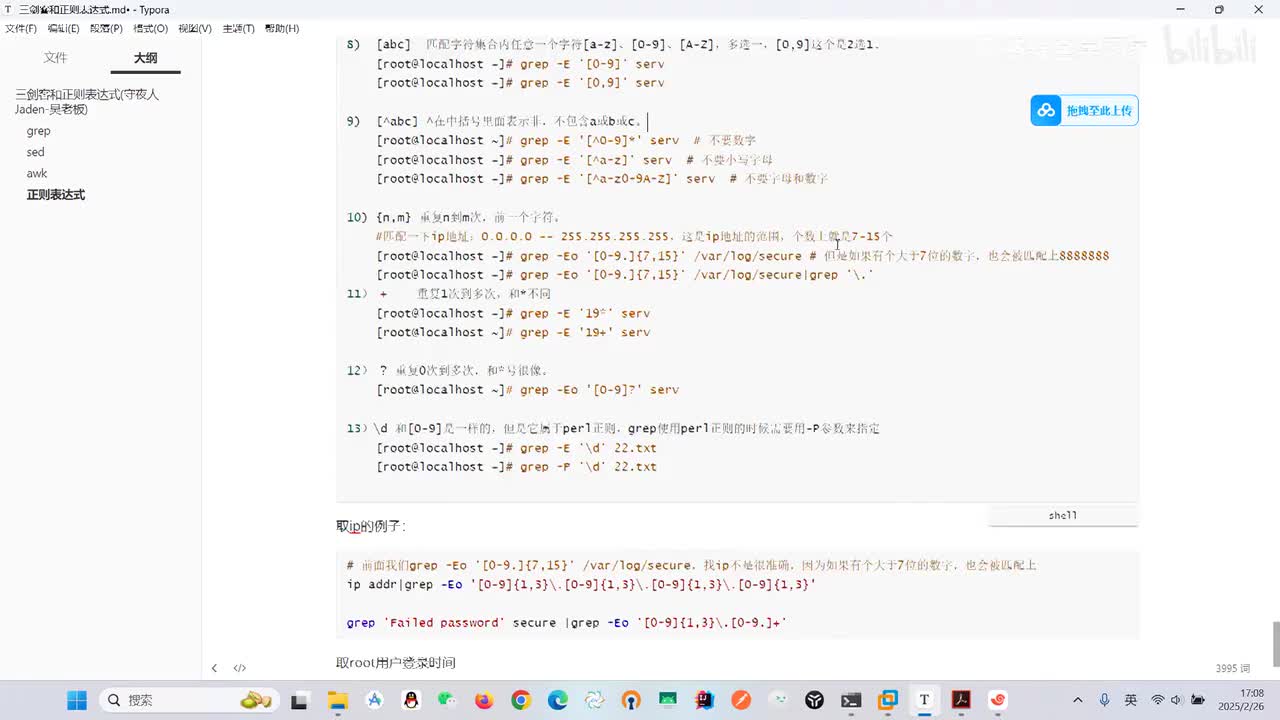
Task: Open File Explorer from the taskbar
Action: click(x=337, y=700)
